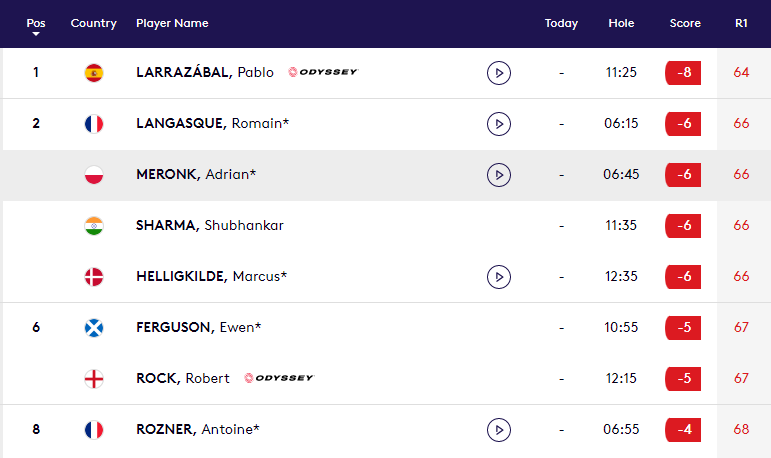The height and width of the screenshot is (458, 771).
Task: Click Larrazábal's red -8 score badge
Action: pos(683,73)
